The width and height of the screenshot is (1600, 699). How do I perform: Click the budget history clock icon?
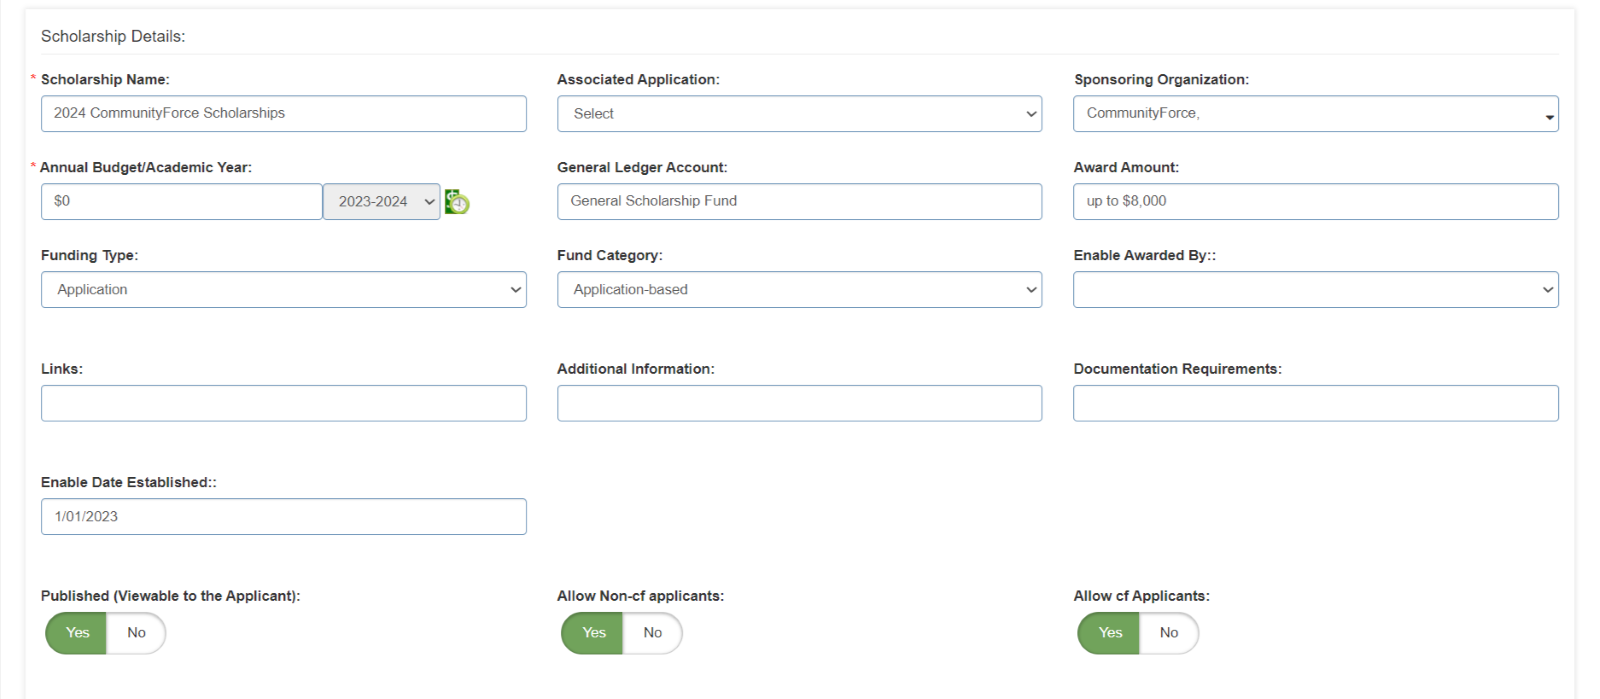tap(457, 202)
